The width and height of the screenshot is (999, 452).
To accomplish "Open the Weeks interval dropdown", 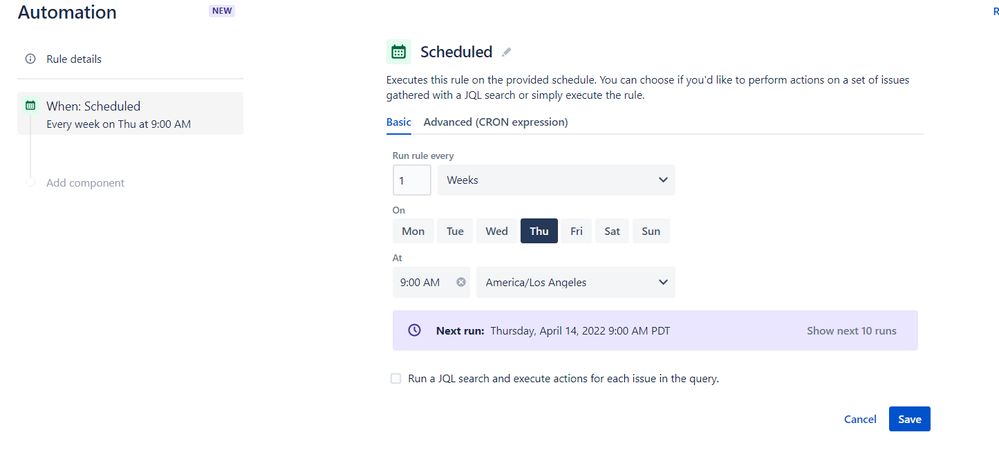I will [x=556, y=180].
